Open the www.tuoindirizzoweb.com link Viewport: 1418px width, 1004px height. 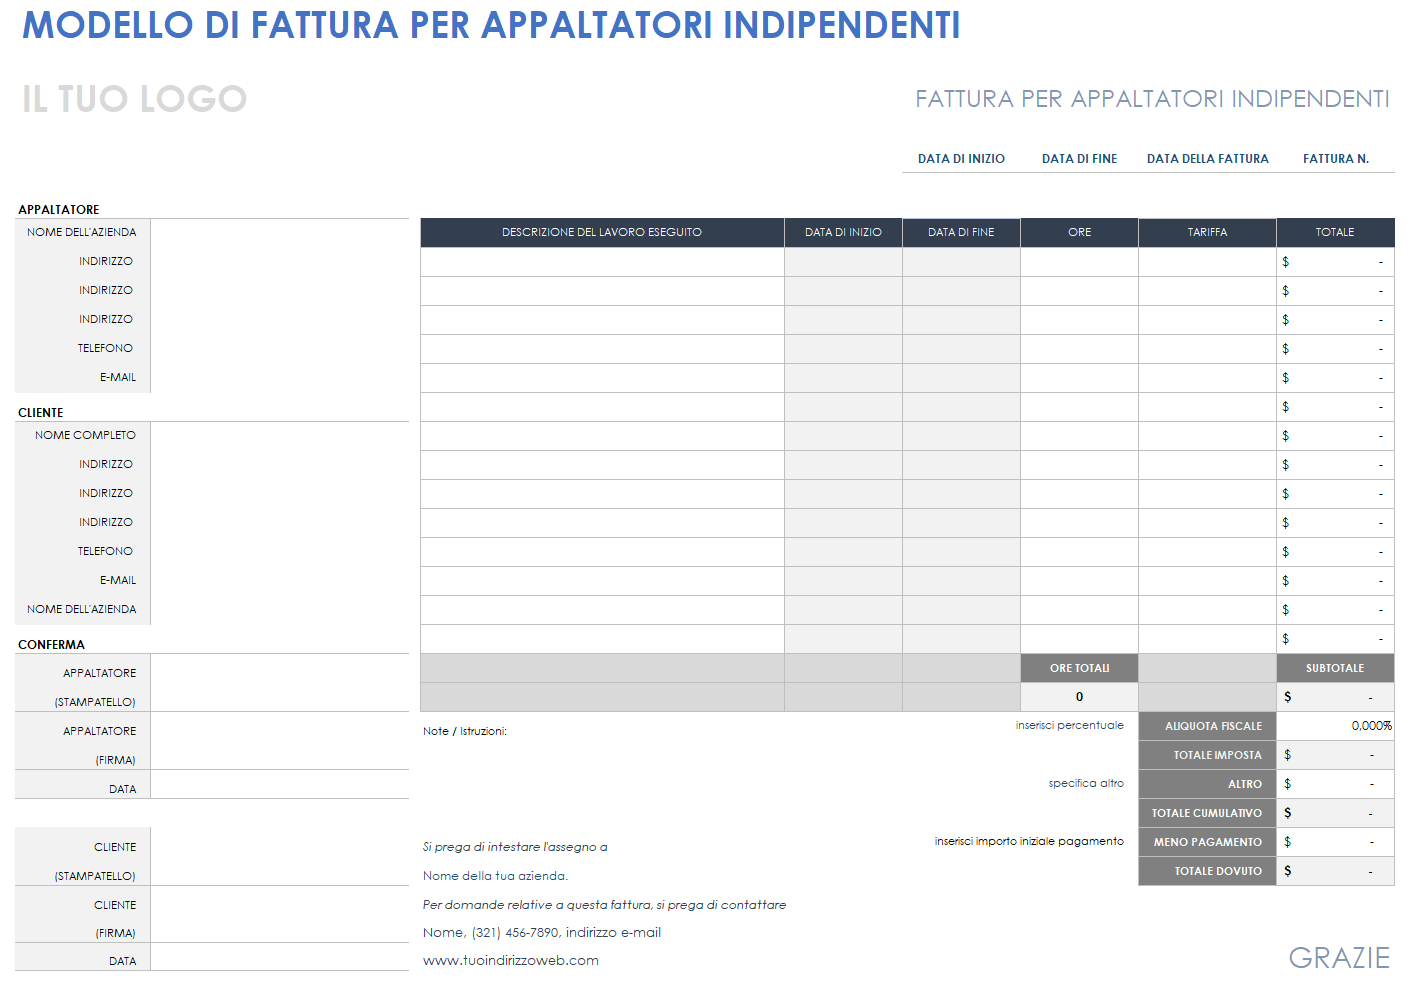click(x=511, y=961)
